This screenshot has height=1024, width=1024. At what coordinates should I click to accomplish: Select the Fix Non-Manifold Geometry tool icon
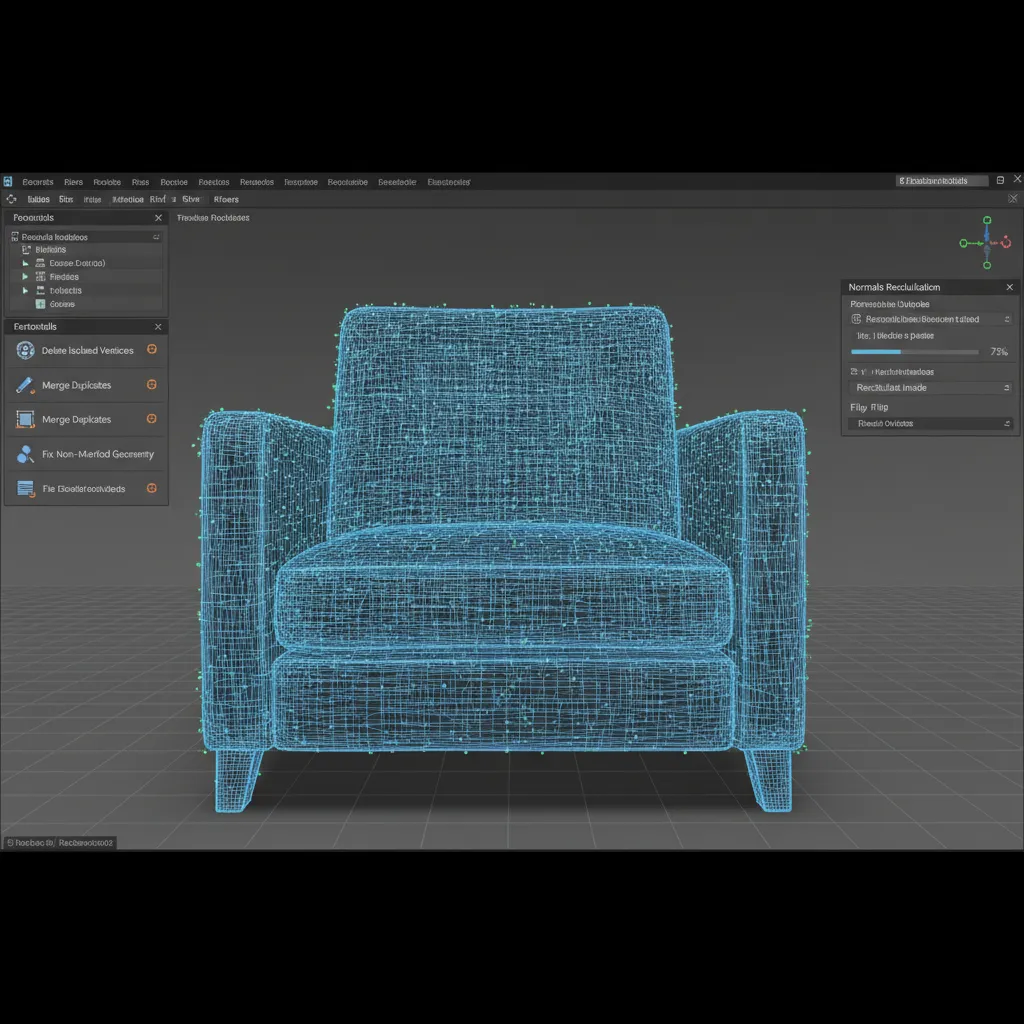coord(24,454)
